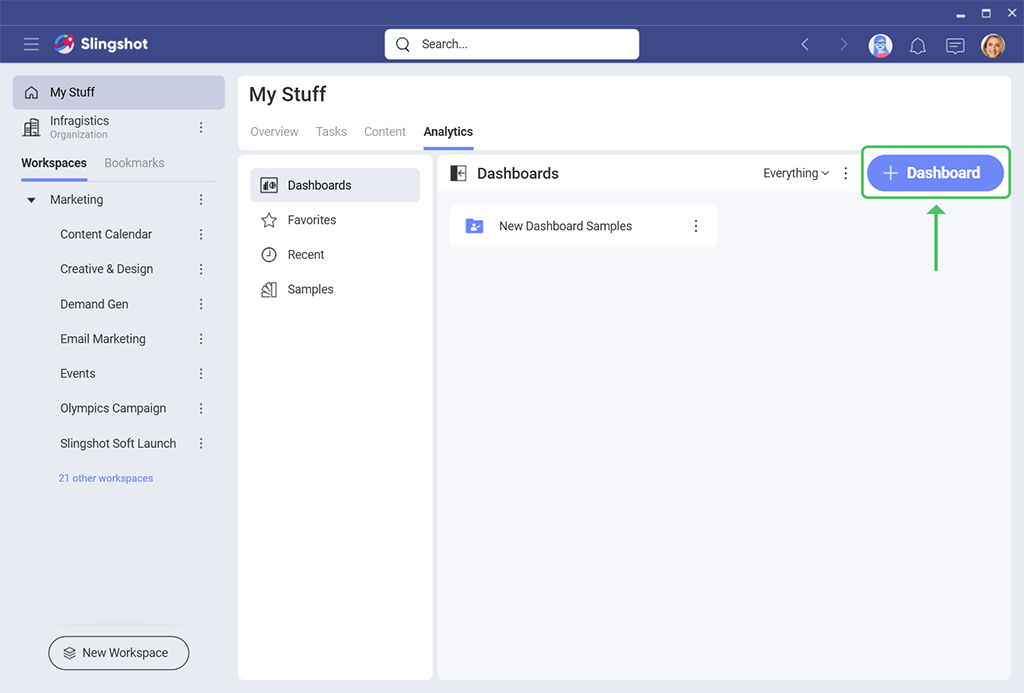Go forward with the right arrow
Image resolution: width=1024 pixels, height=693 pixels.
tap(844, 44)
